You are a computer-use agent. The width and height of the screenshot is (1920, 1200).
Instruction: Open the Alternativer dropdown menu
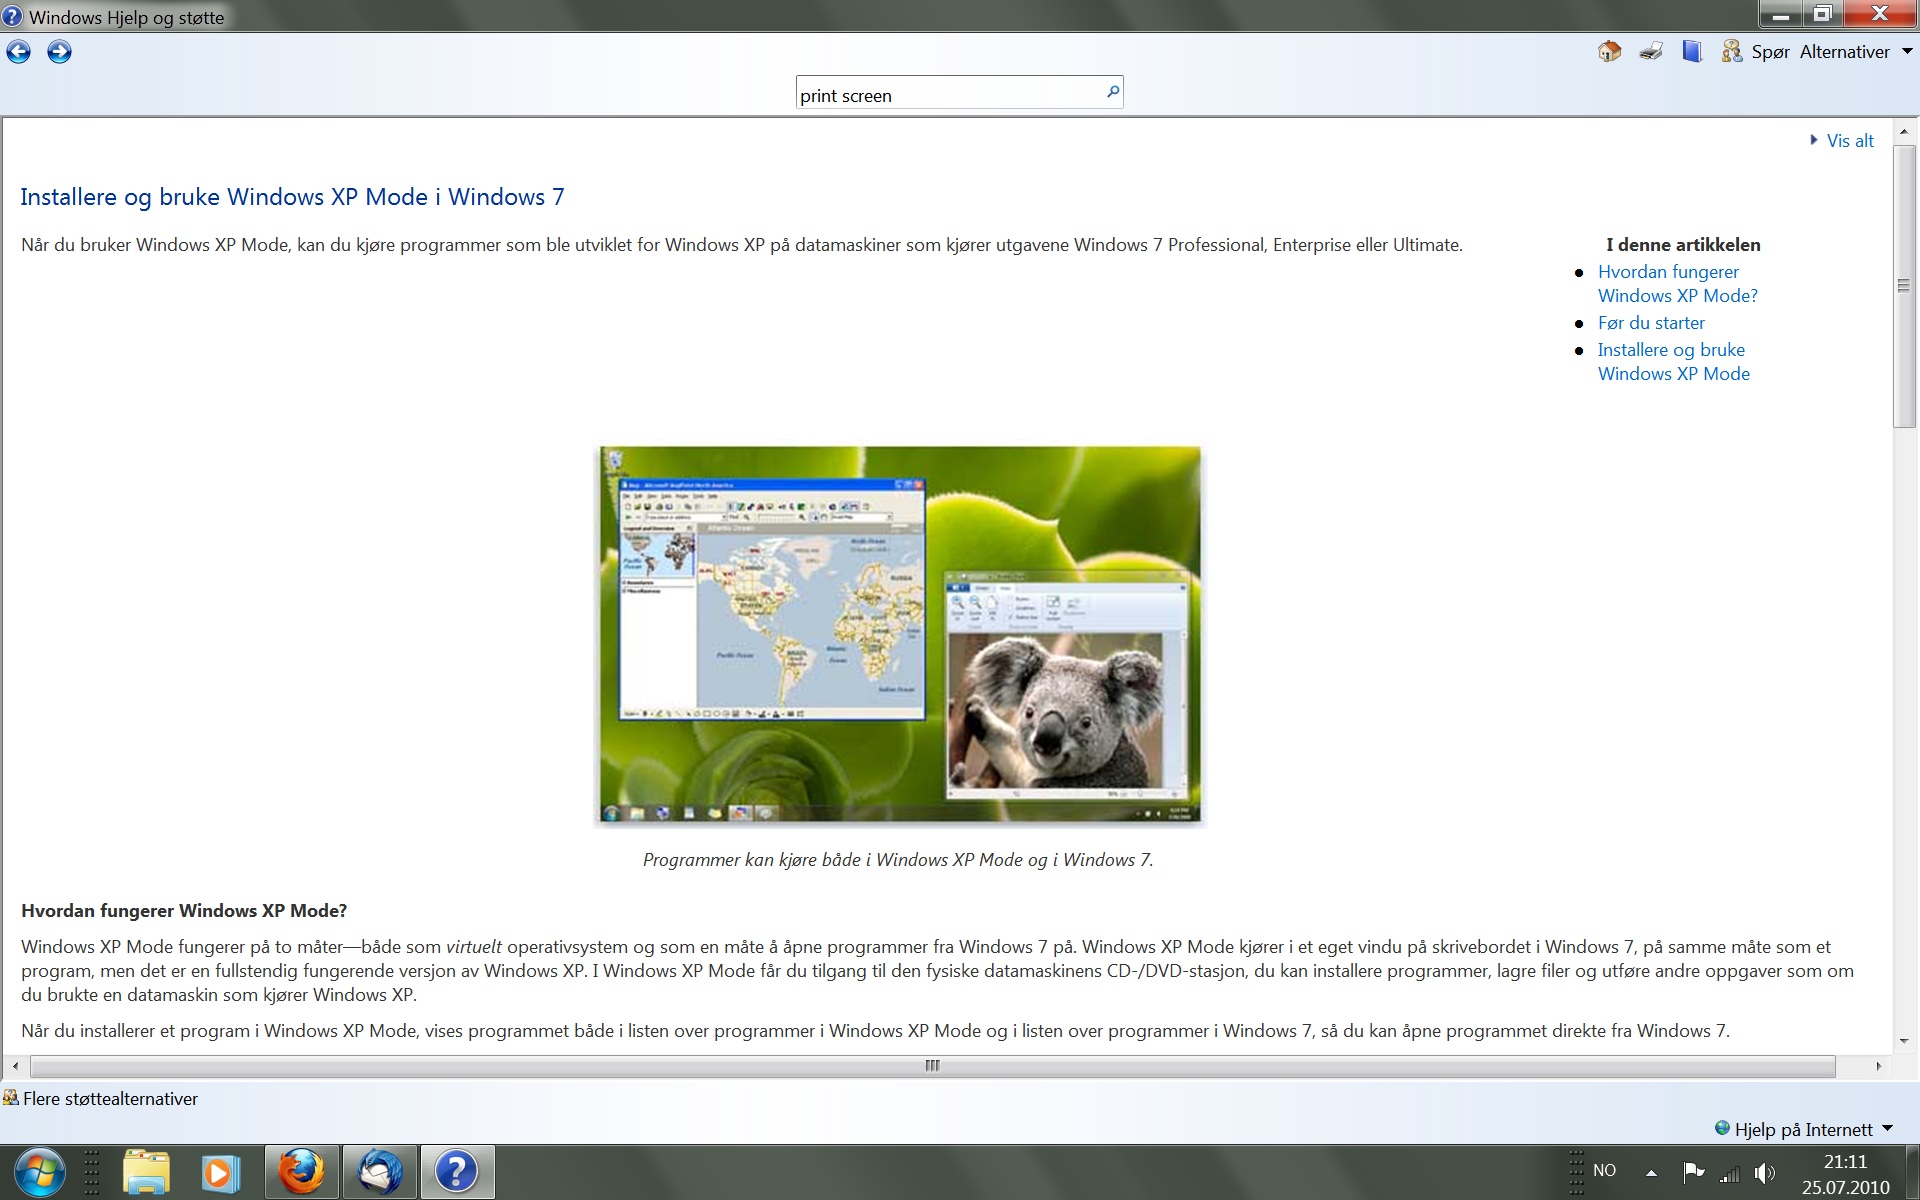click(x=1856, y=52)
